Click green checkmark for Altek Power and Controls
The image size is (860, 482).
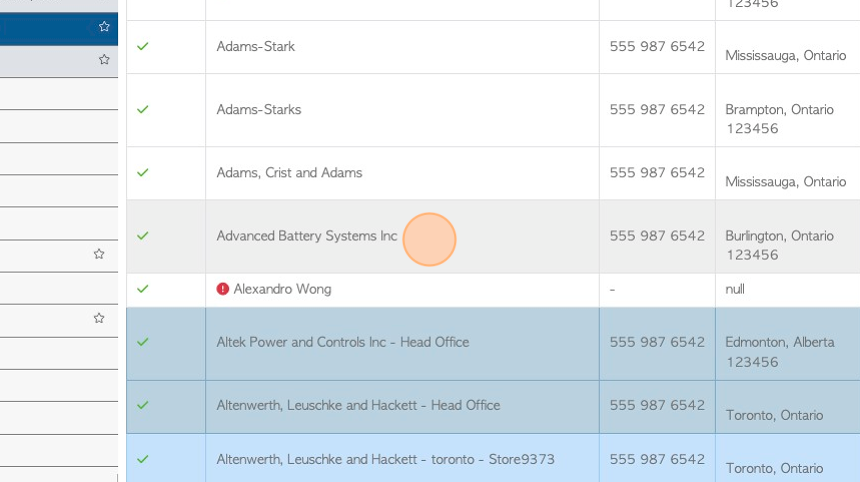pyautogui.click(x=143, y=342)
